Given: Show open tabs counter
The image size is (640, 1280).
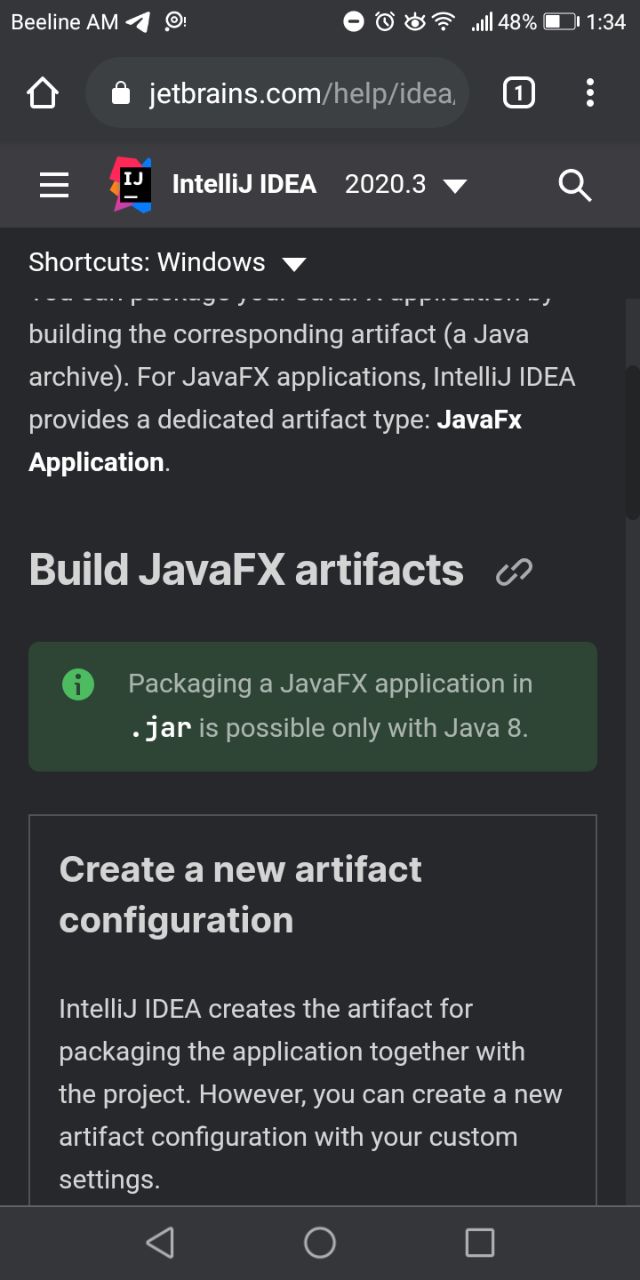Looking at the screenshot, I should (x=518, y=93).
